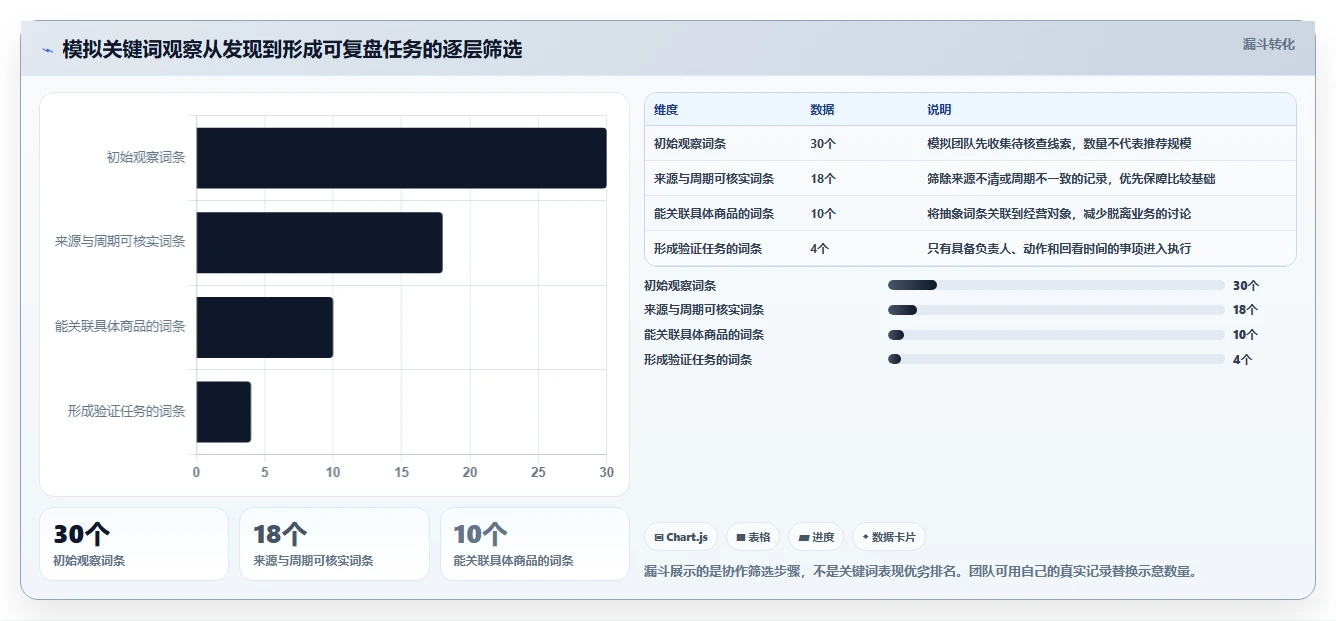This screenshot has height=621, width=1336.
Task: Click the 初始观察词条 bar in the chart
Action: pyautogui.click(x=401, y=158)
